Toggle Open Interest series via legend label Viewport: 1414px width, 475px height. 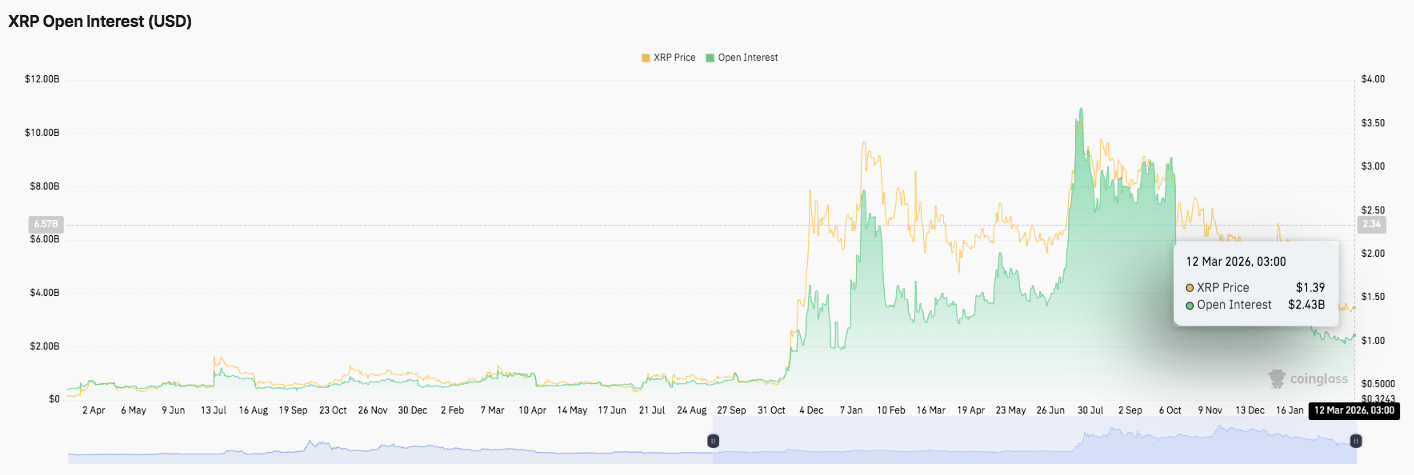(748, 58)
